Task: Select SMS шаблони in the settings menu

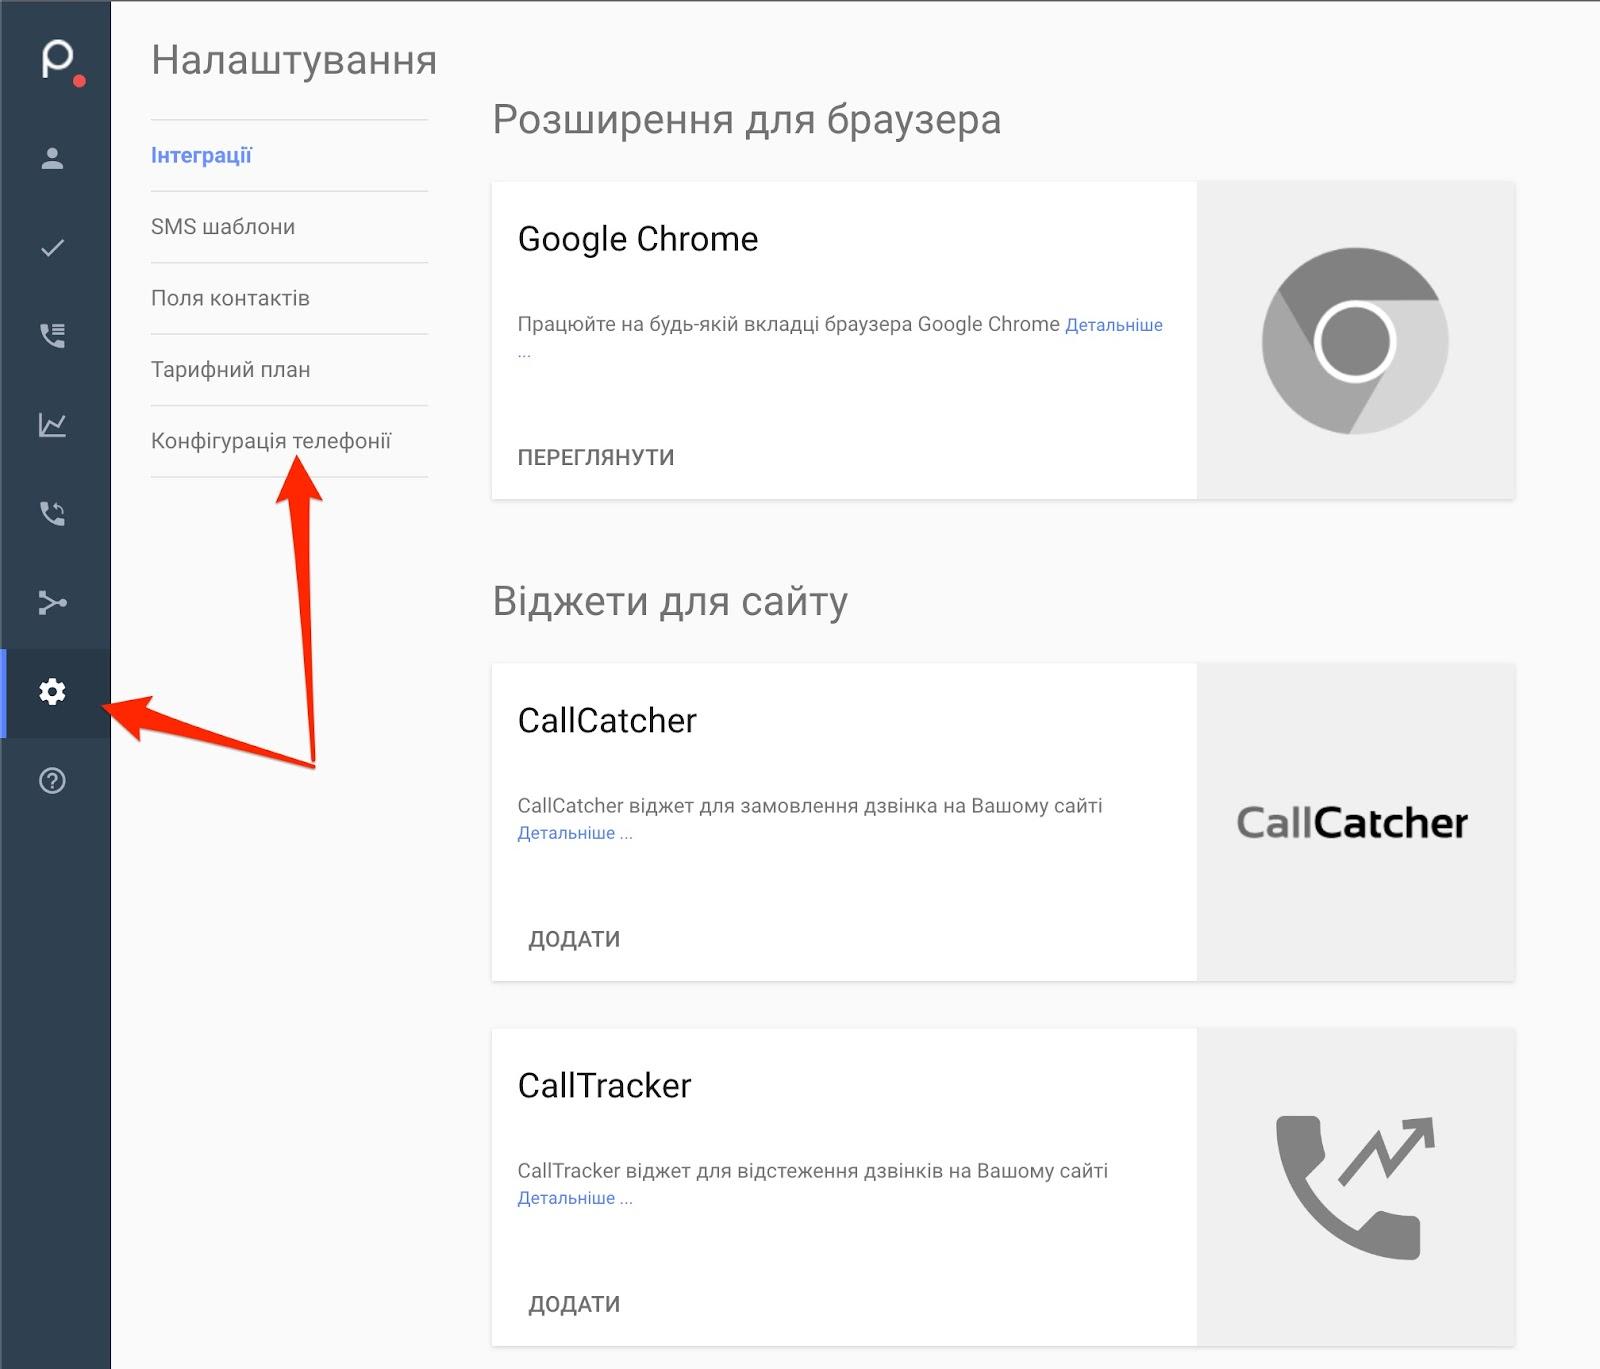Action: [223, 227]
